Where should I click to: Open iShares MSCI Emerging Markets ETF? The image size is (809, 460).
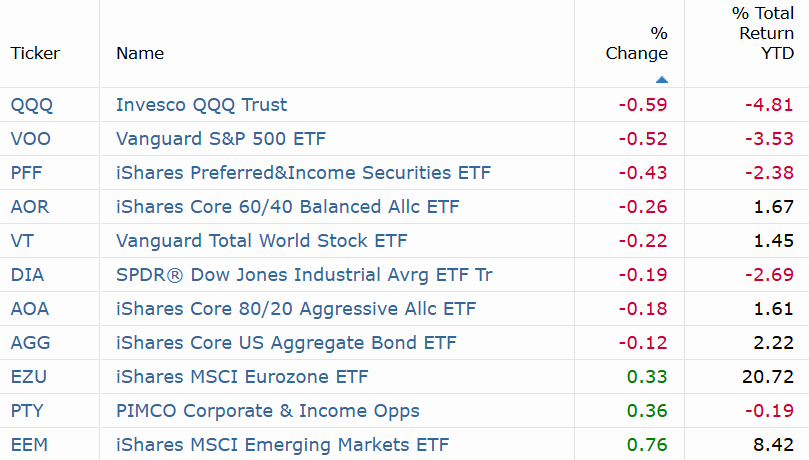pyautogui.click(x=282, y=445)
